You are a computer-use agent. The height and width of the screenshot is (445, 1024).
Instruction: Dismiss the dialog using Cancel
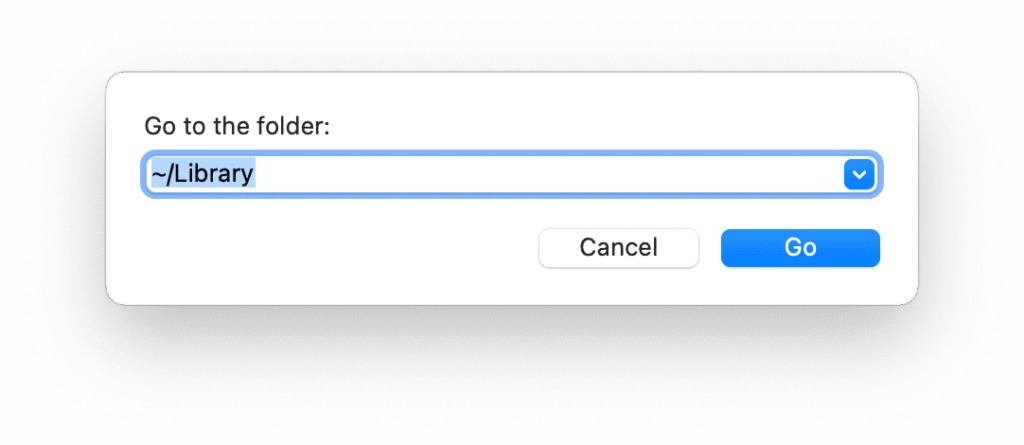point(618,248)
